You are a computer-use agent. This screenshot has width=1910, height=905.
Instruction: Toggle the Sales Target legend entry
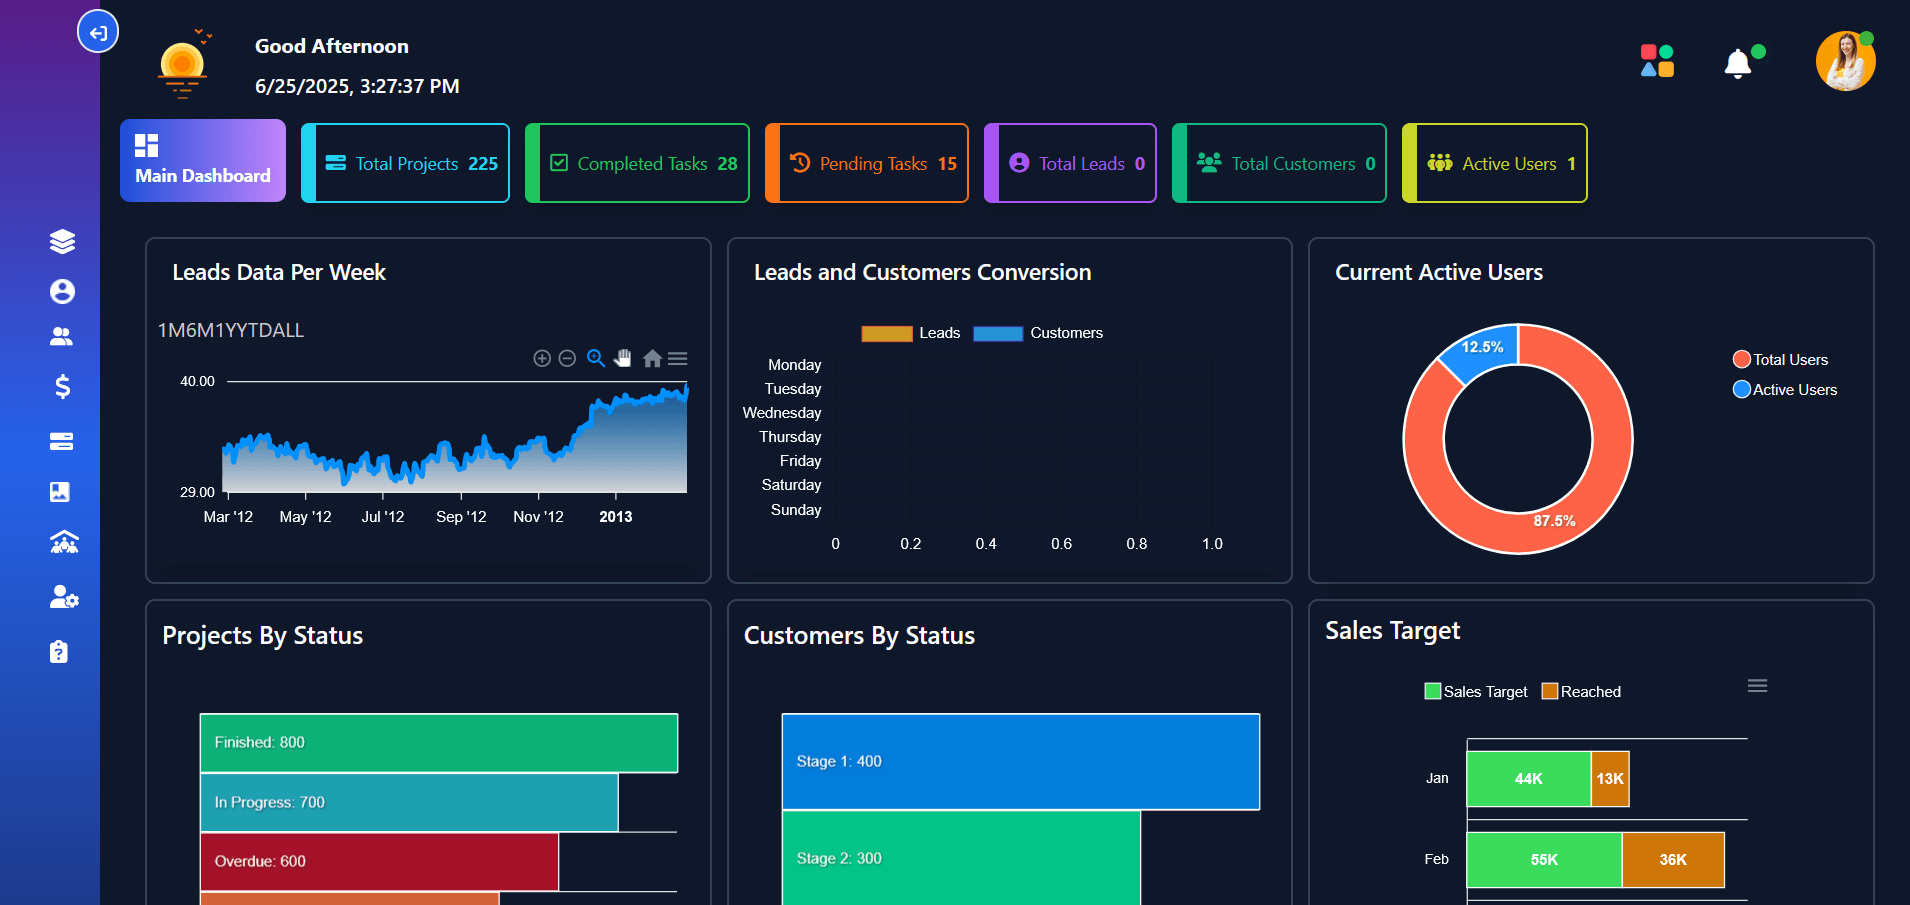pos(1476,691)
